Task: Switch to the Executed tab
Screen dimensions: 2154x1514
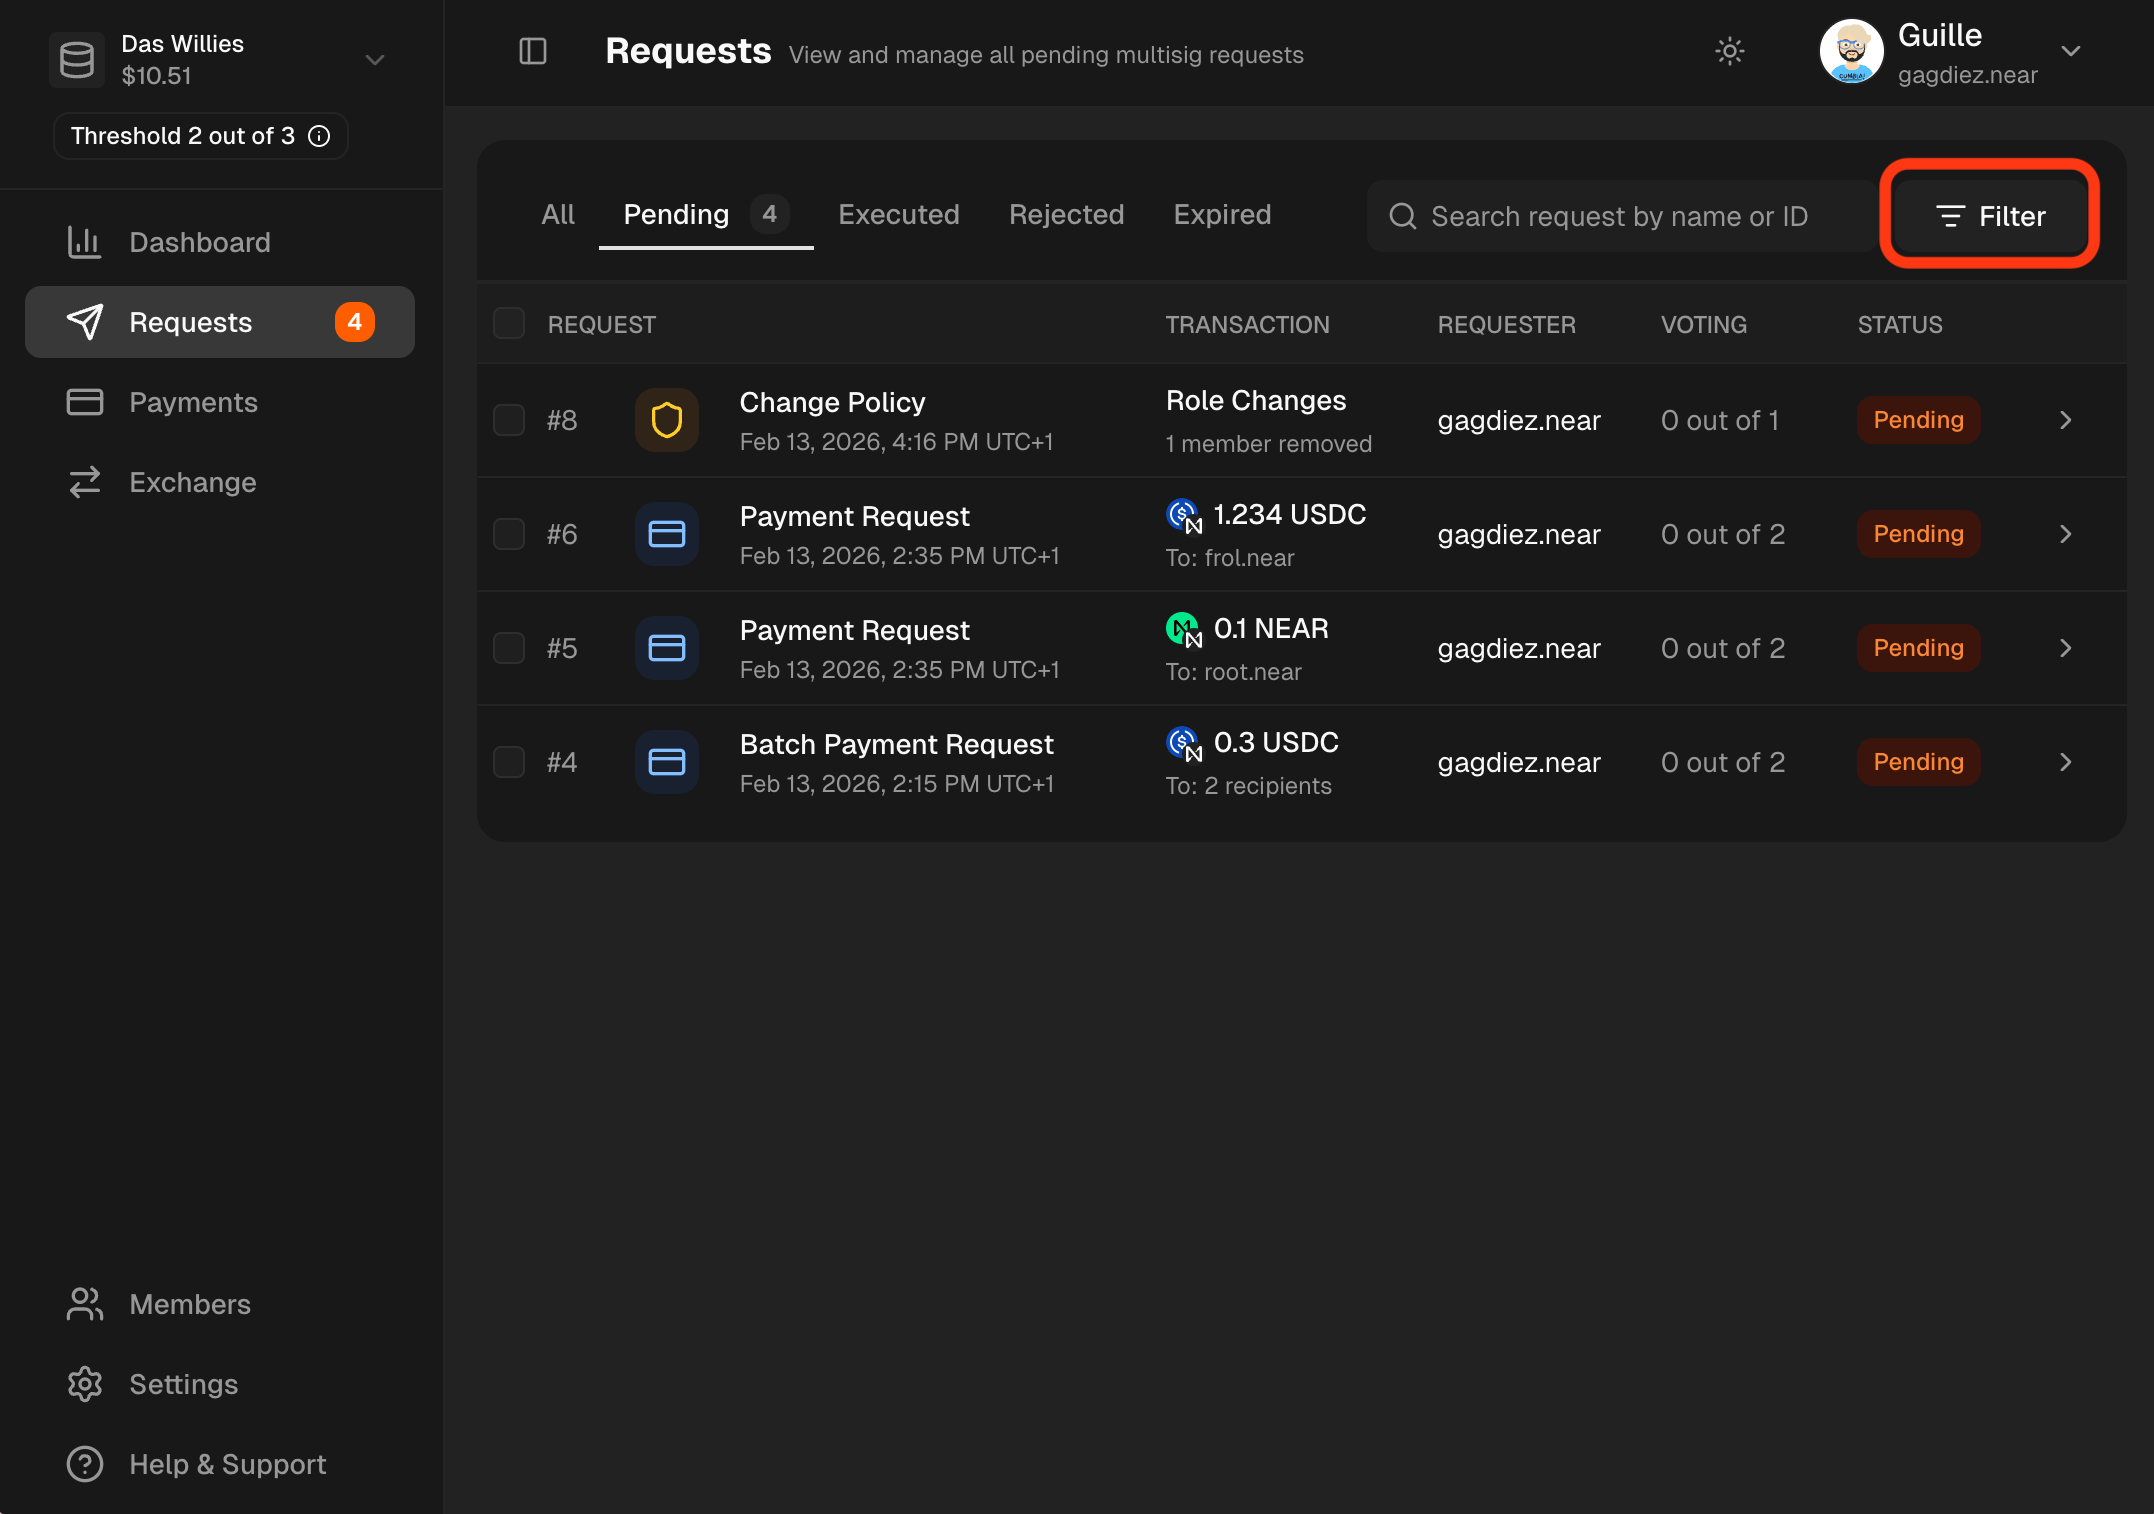Action: coord(898,215)
